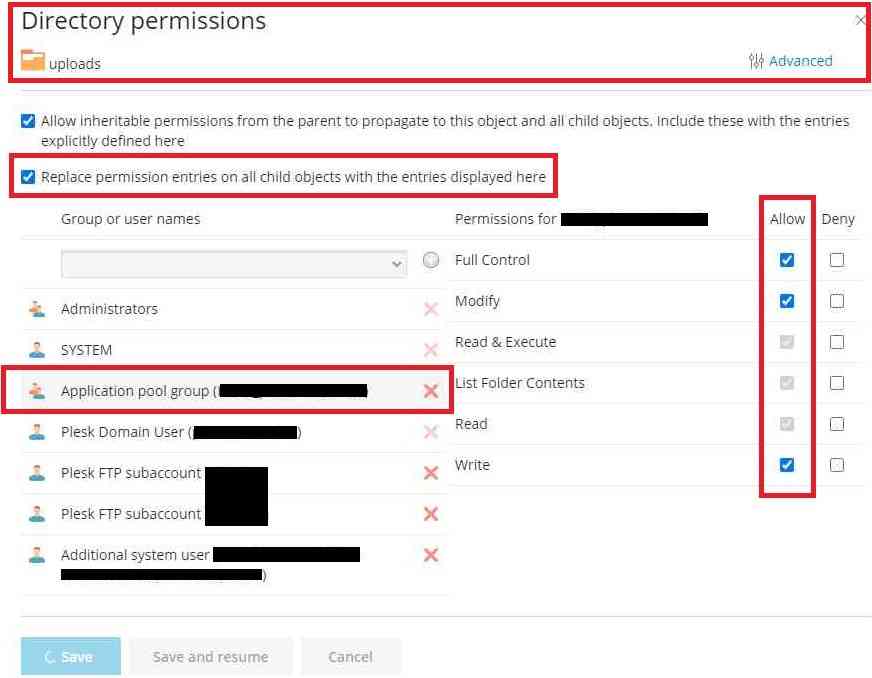
Task: Uncheck Replace permission entries on child objects
Action: point(28,177)
